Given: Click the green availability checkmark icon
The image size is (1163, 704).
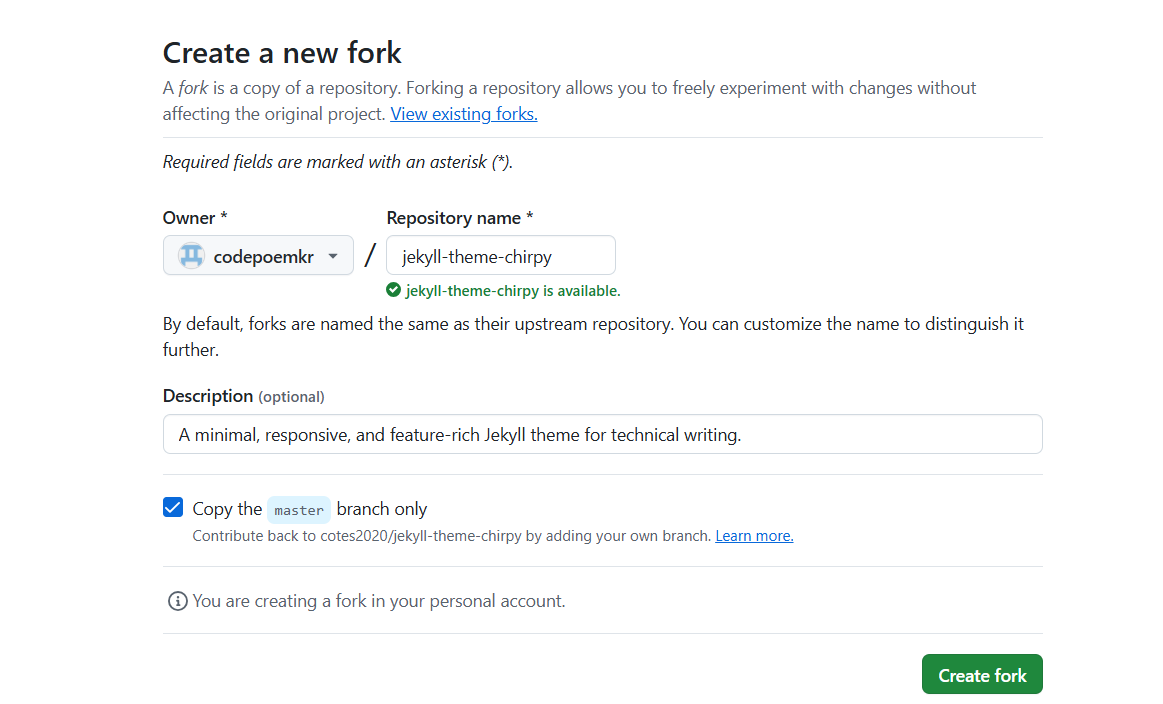Looking at the screenshot, I should 394,290.
